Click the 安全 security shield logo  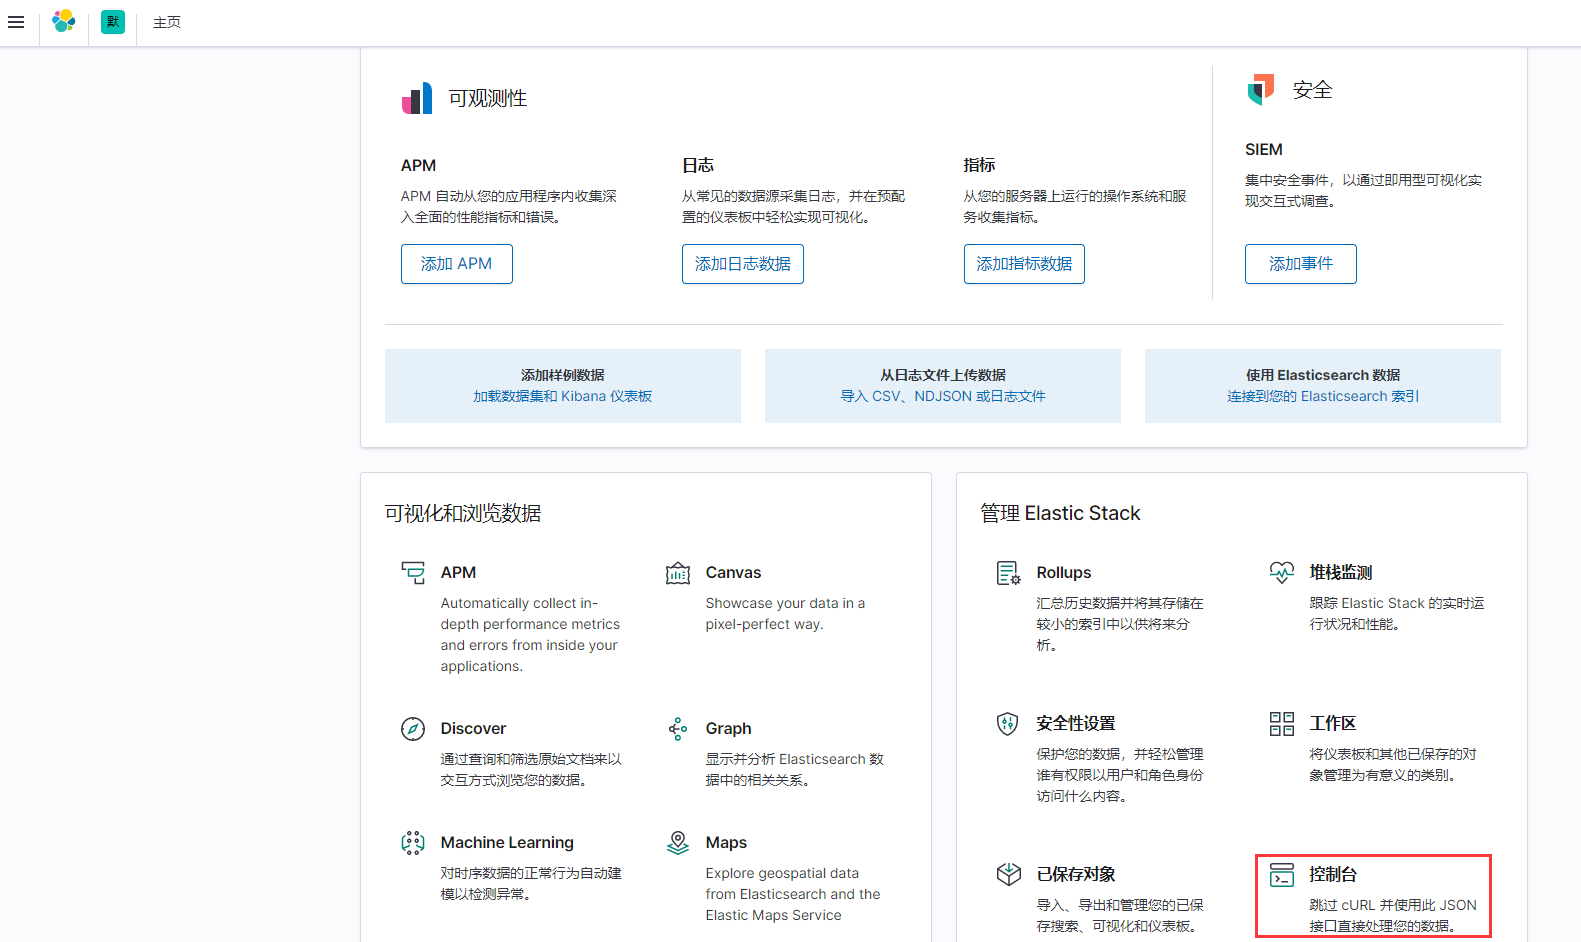coord(1261,89)
